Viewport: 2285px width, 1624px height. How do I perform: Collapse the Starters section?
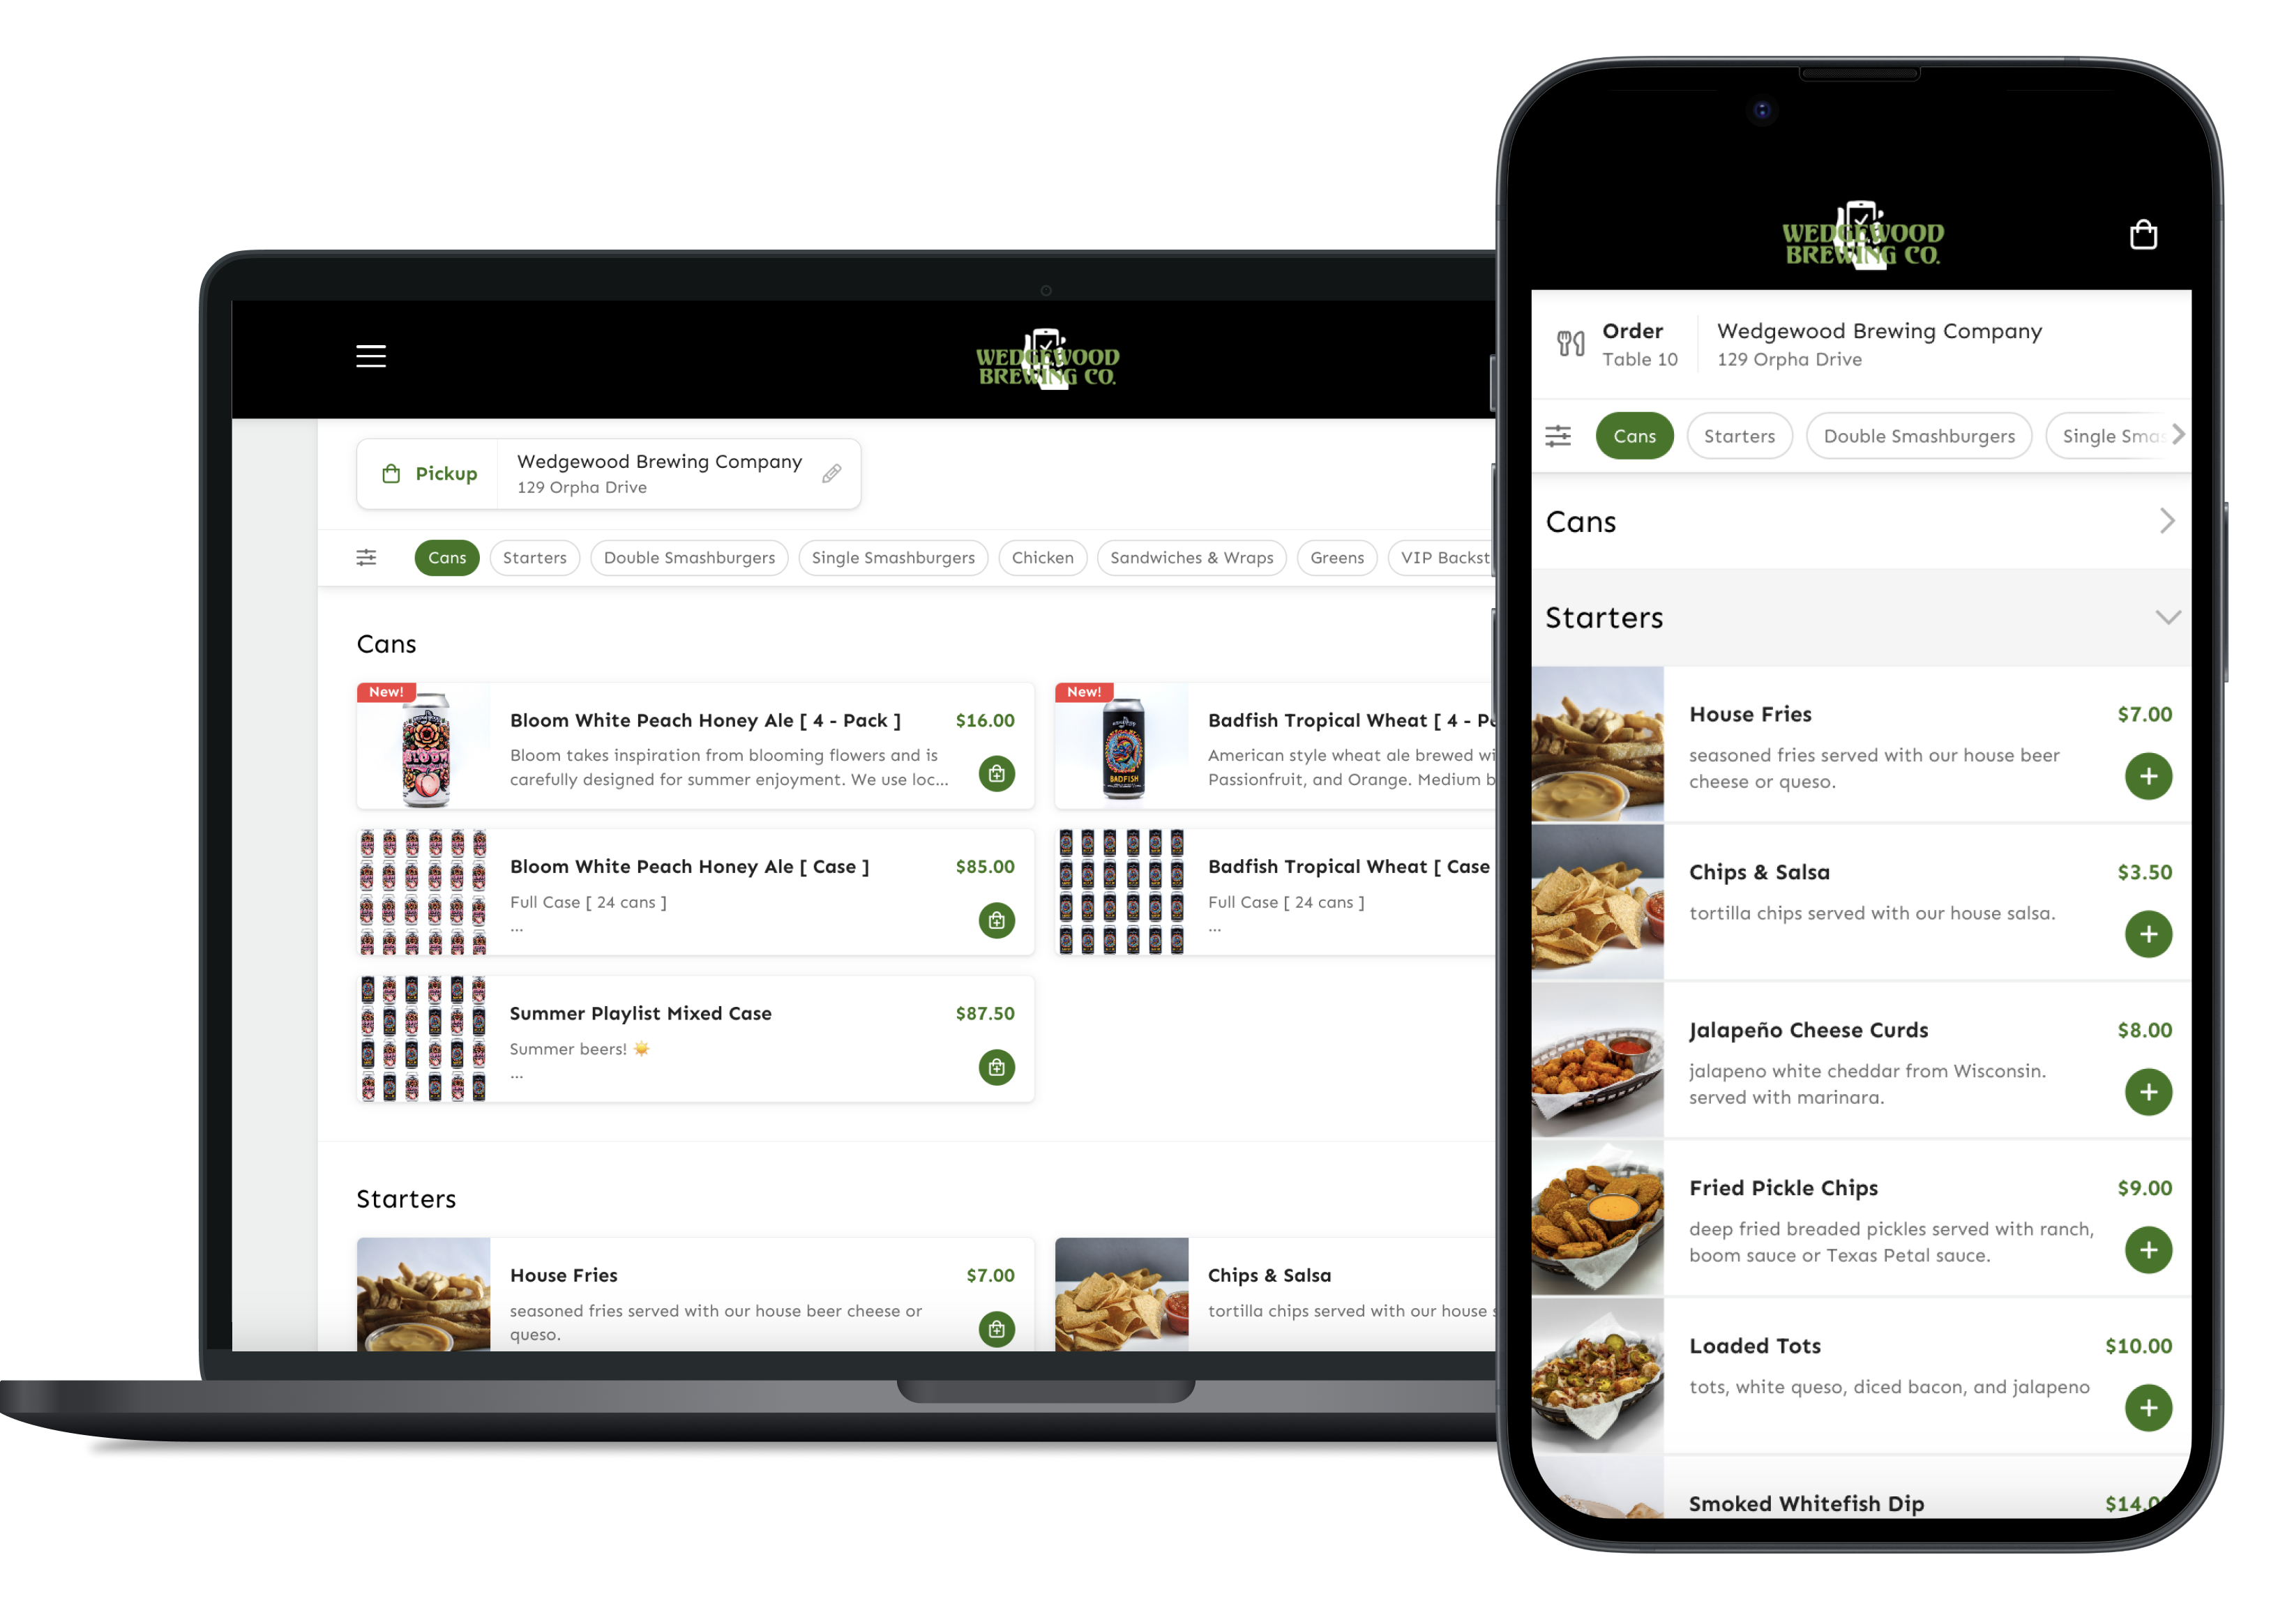2166,619
